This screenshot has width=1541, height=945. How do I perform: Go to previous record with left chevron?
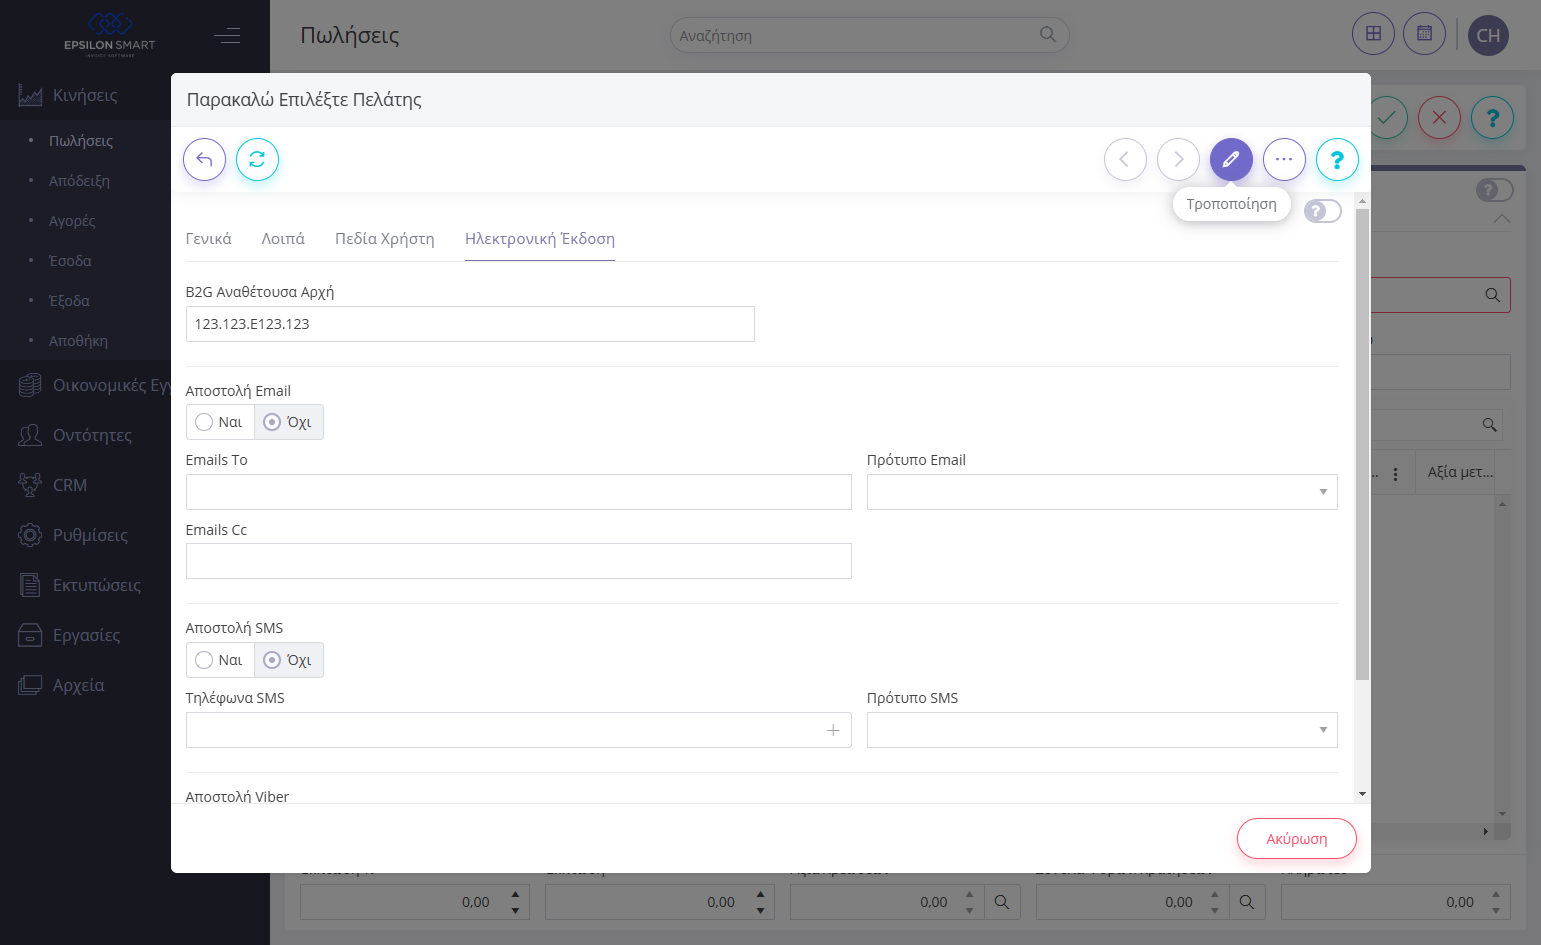click(x=1125, y=159)
